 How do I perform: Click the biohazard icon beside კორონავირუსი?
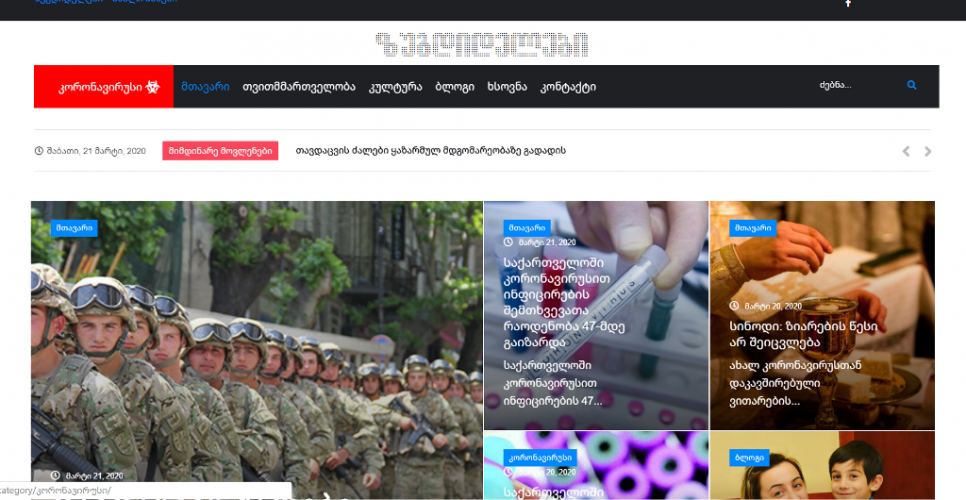pos(153,87)
